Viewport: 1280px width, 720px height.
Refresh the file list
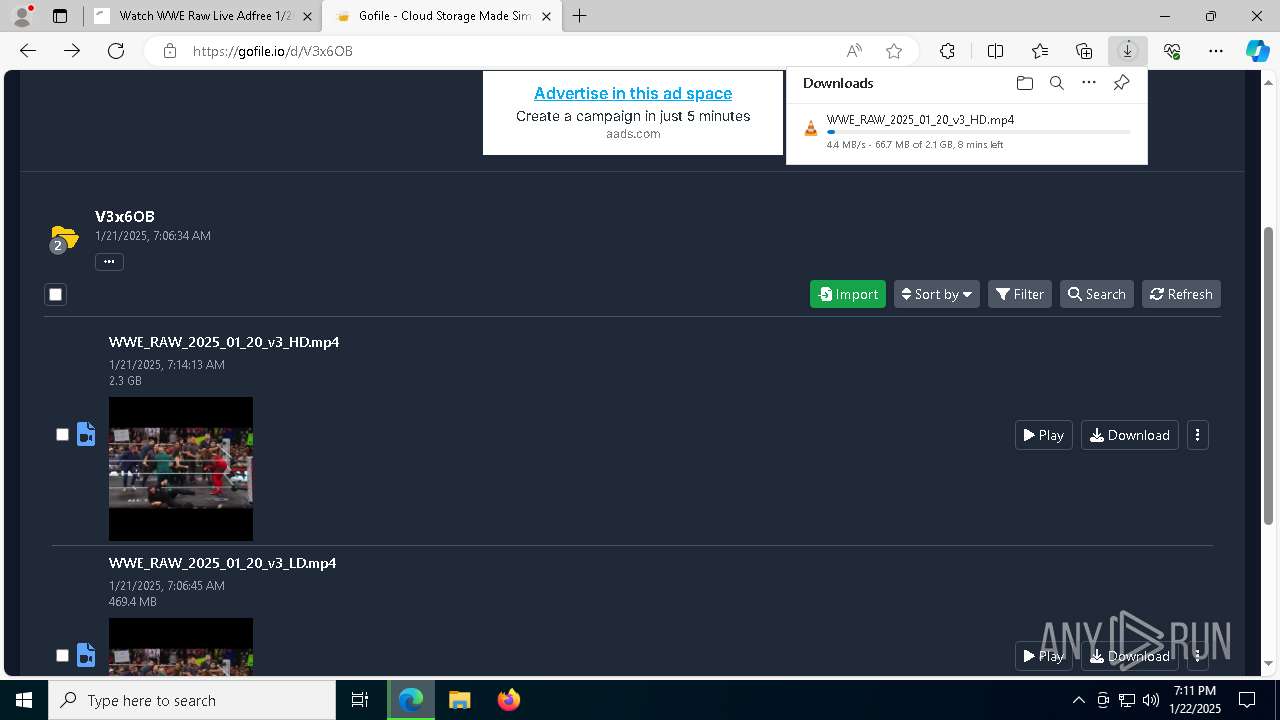click(1181, 294)
